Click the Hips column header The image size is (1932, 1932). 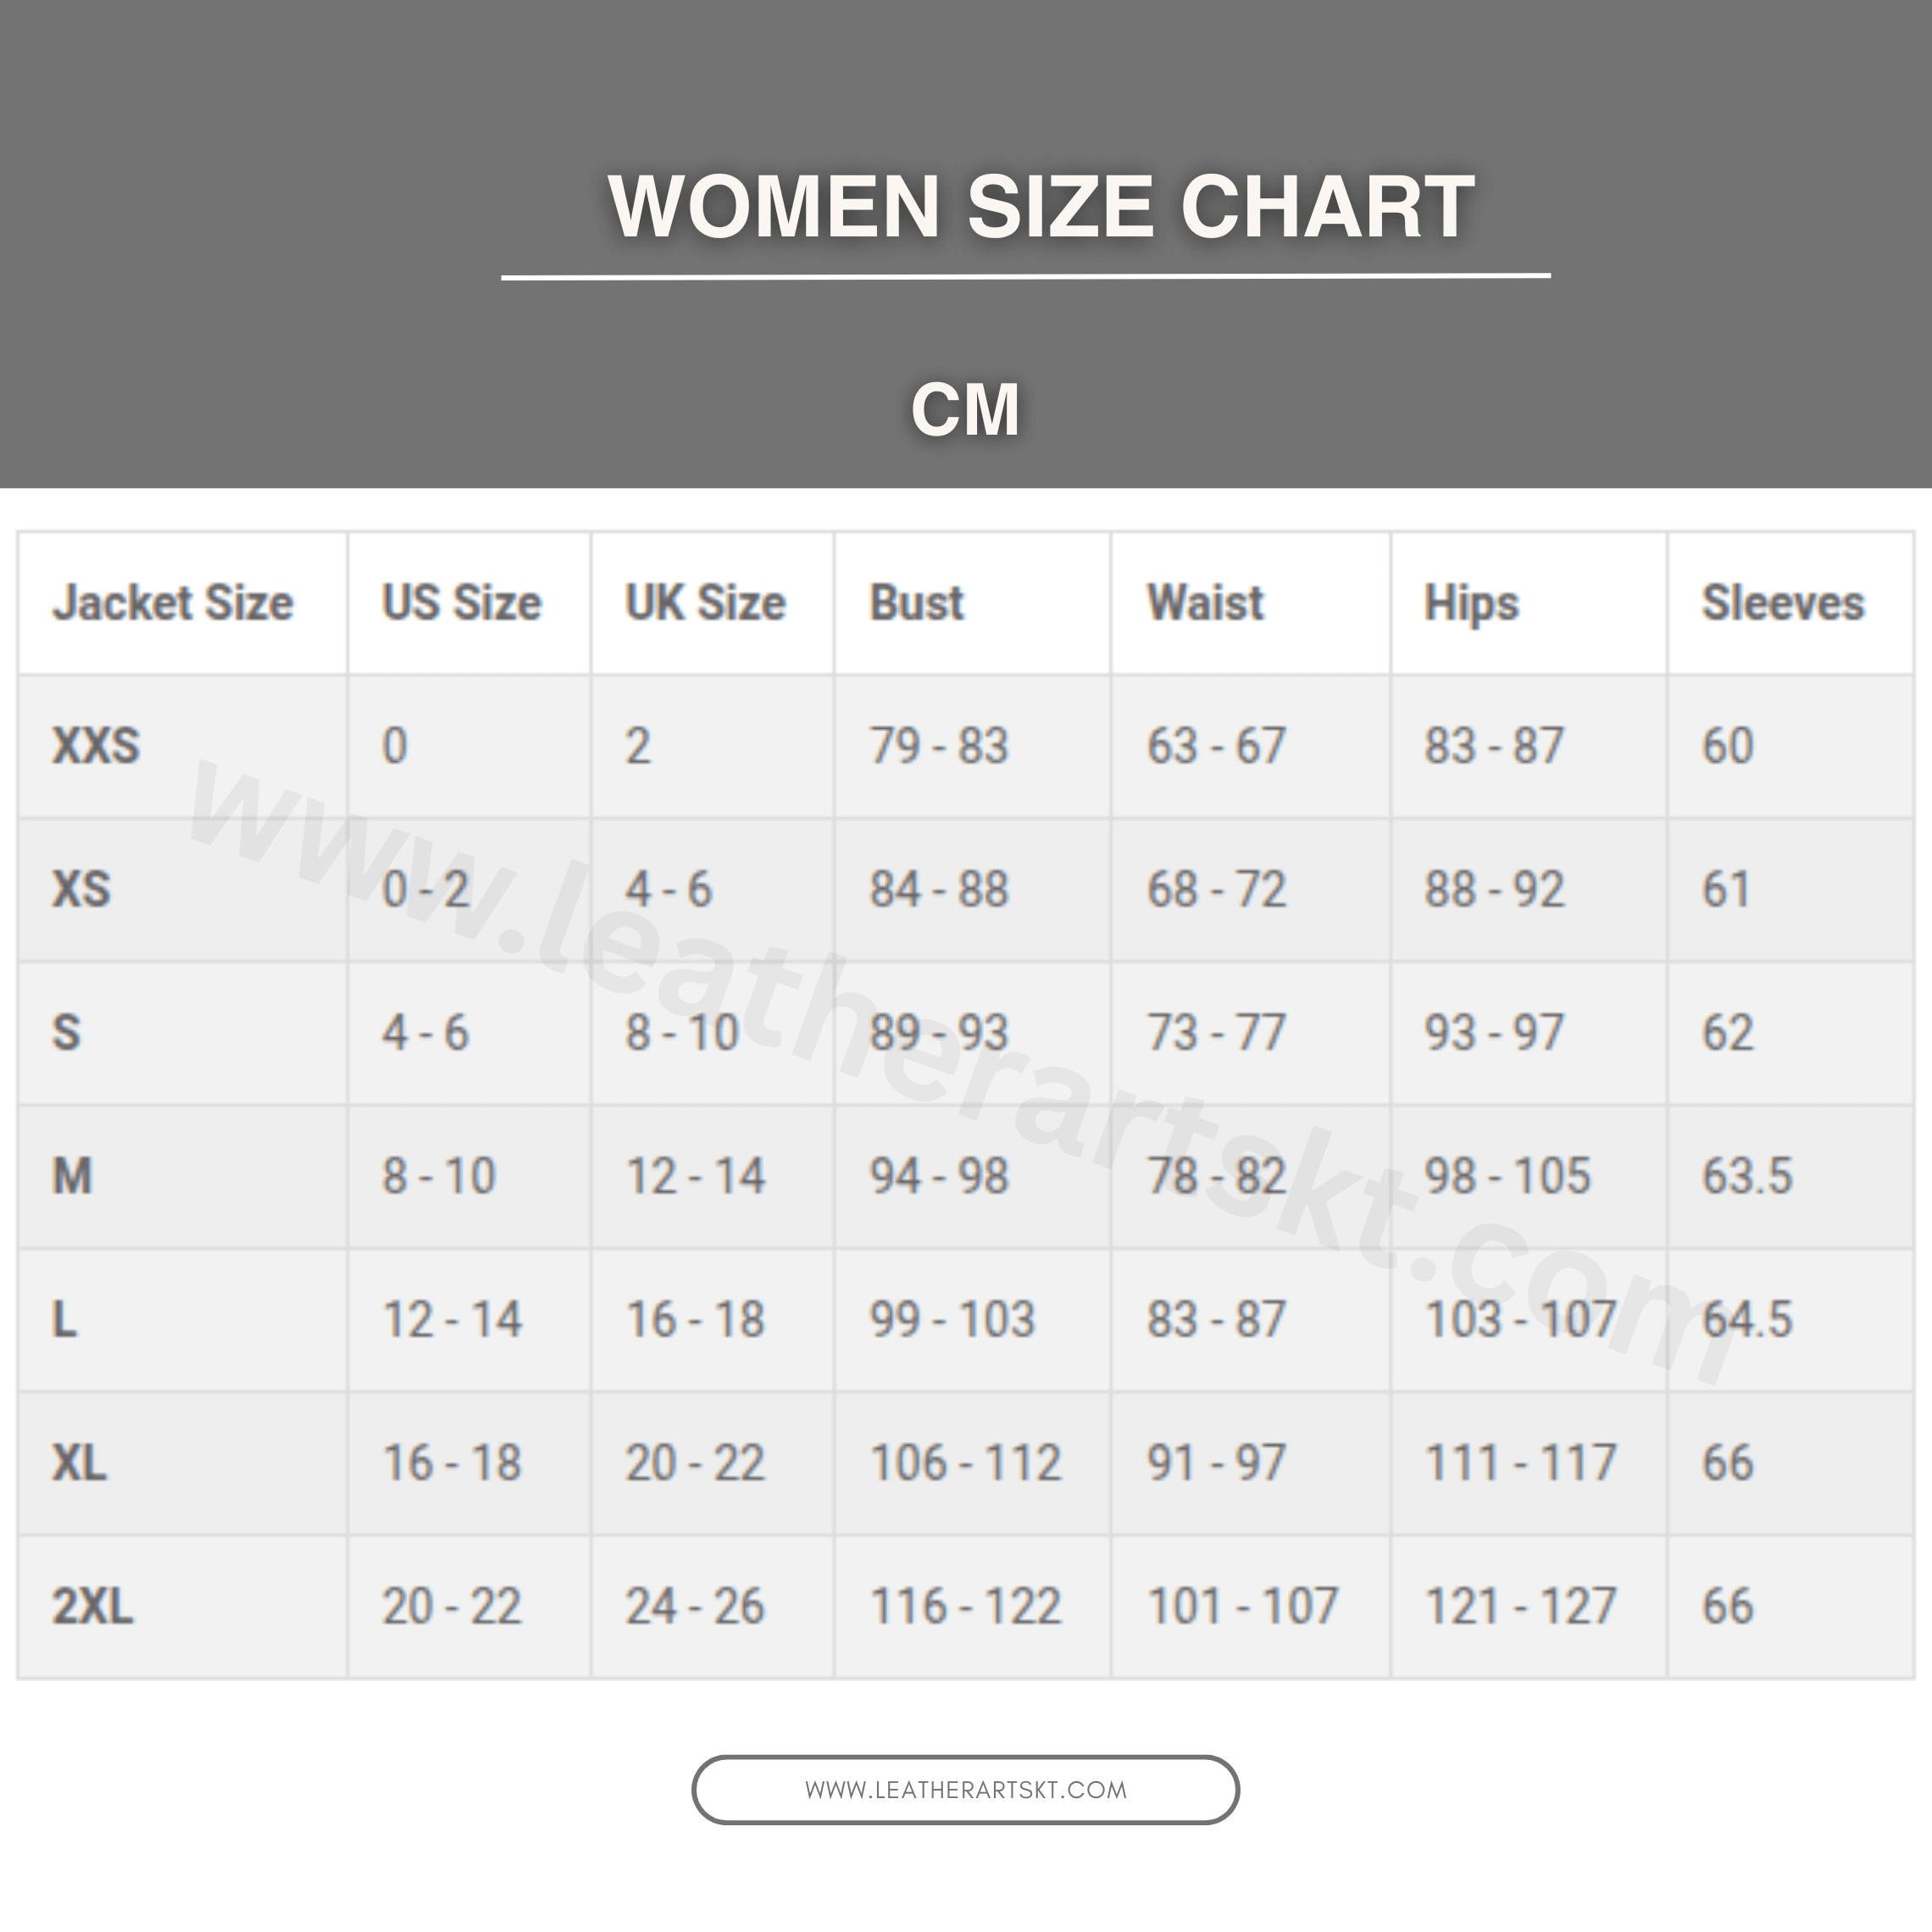[1471, 603]
